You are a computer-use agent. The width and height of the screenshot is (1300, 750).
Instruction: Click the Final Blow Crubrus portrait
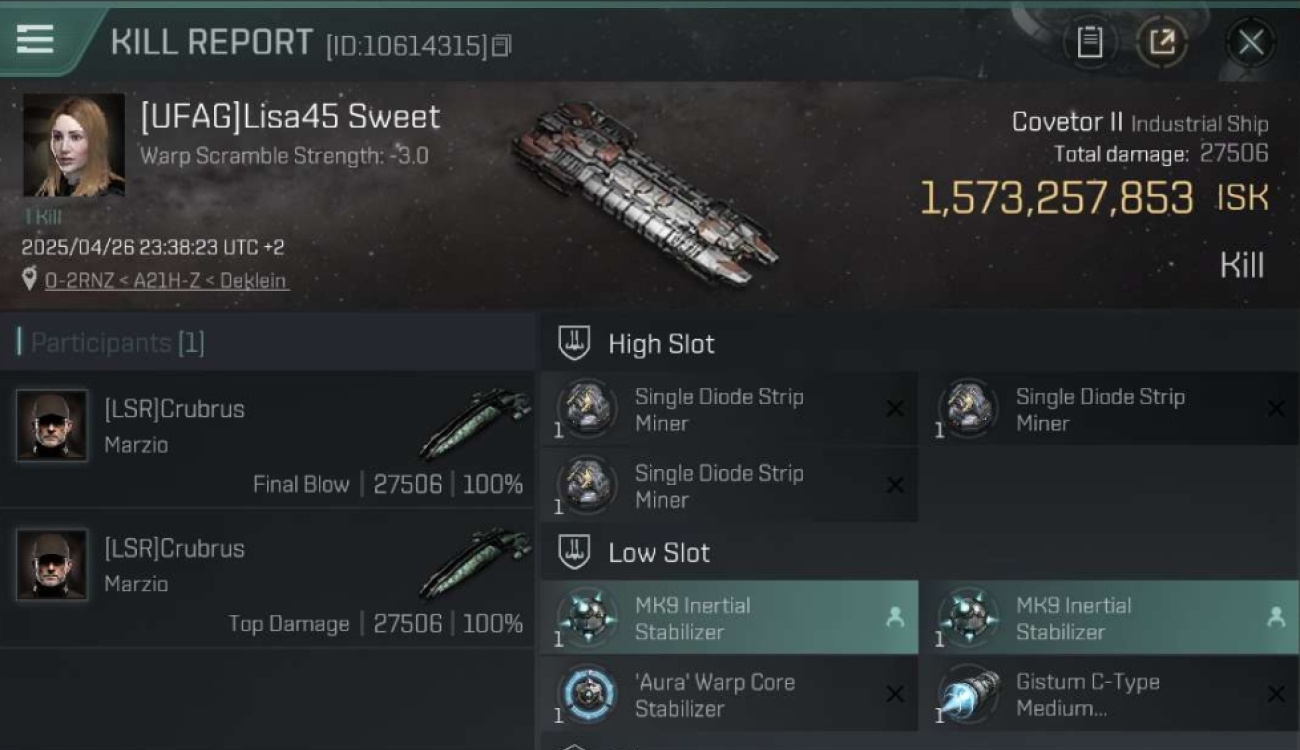click(51, 425)
